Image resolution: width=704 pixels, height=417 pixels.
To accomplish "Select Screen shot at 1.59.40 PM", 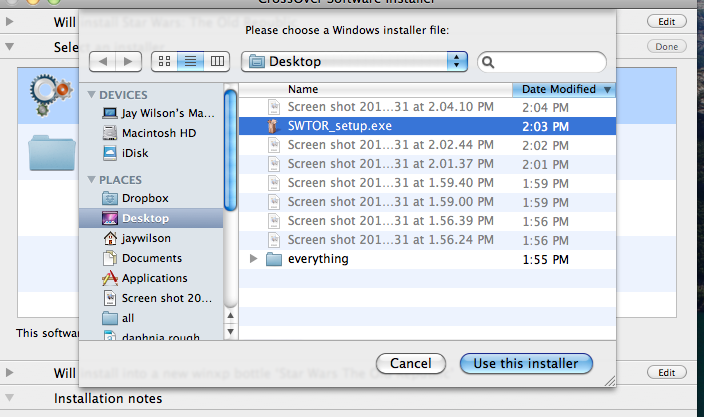I will [427, 183].
